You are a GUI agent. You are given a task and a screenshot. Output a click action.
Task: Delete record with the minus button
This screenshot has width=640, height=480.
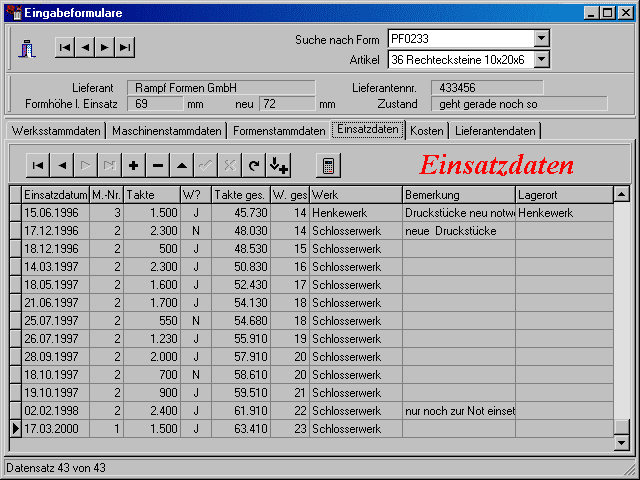[158, 165]
